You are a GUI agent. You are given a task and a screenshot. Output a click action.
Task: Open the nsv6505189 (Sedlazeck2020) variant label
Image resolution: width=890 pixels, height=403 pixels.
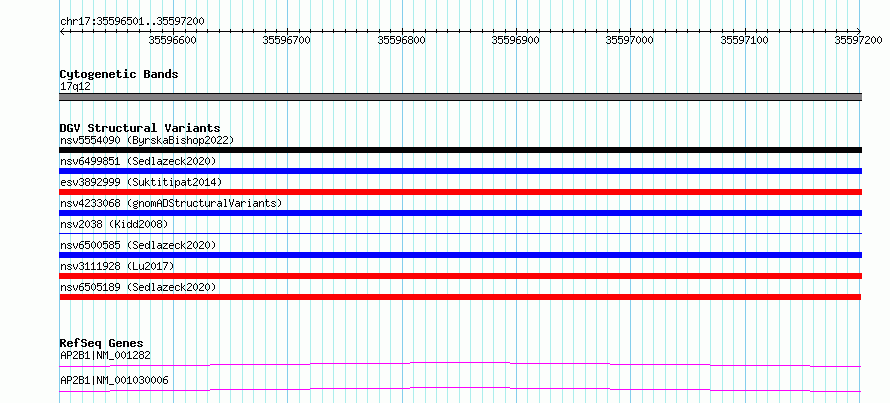138,287
